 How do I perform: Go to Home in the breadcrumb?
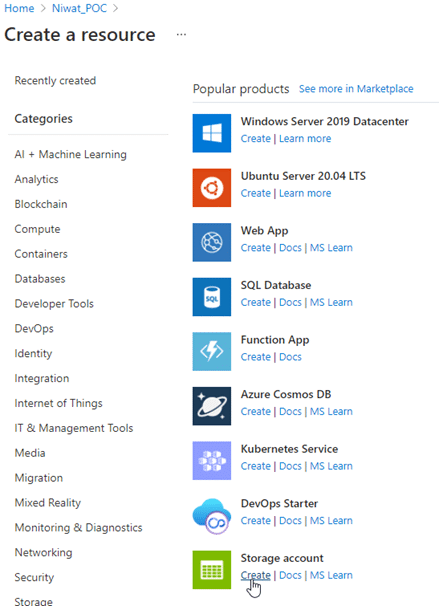point(19,8)
